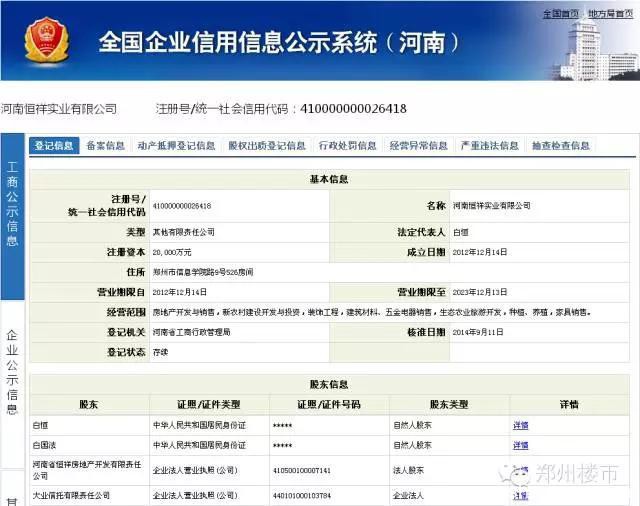Click the 股东信息 section header
640x506 pixels.
tap(329, 384)
